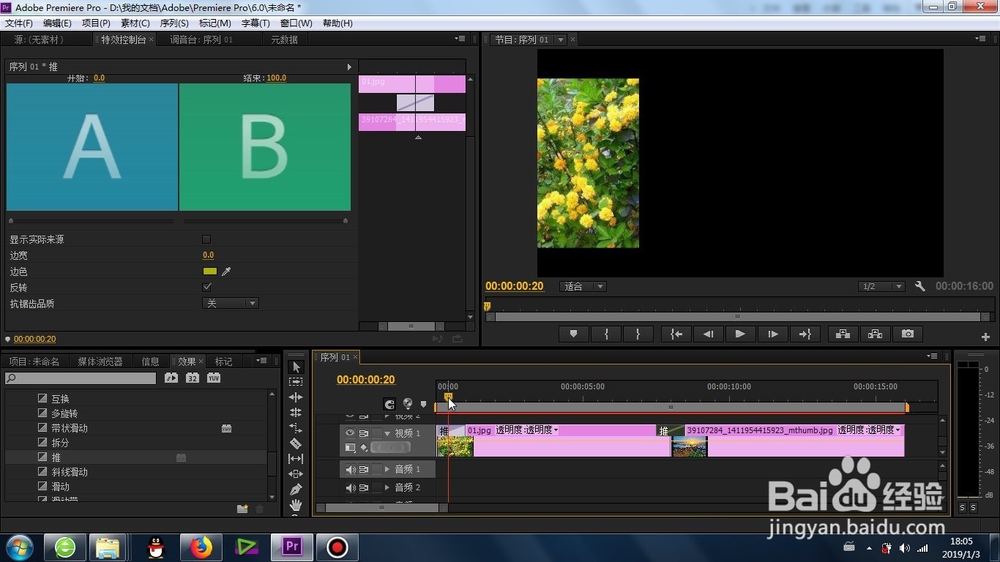Open 01.jpg clip opacity dropdown

[527, 430]
